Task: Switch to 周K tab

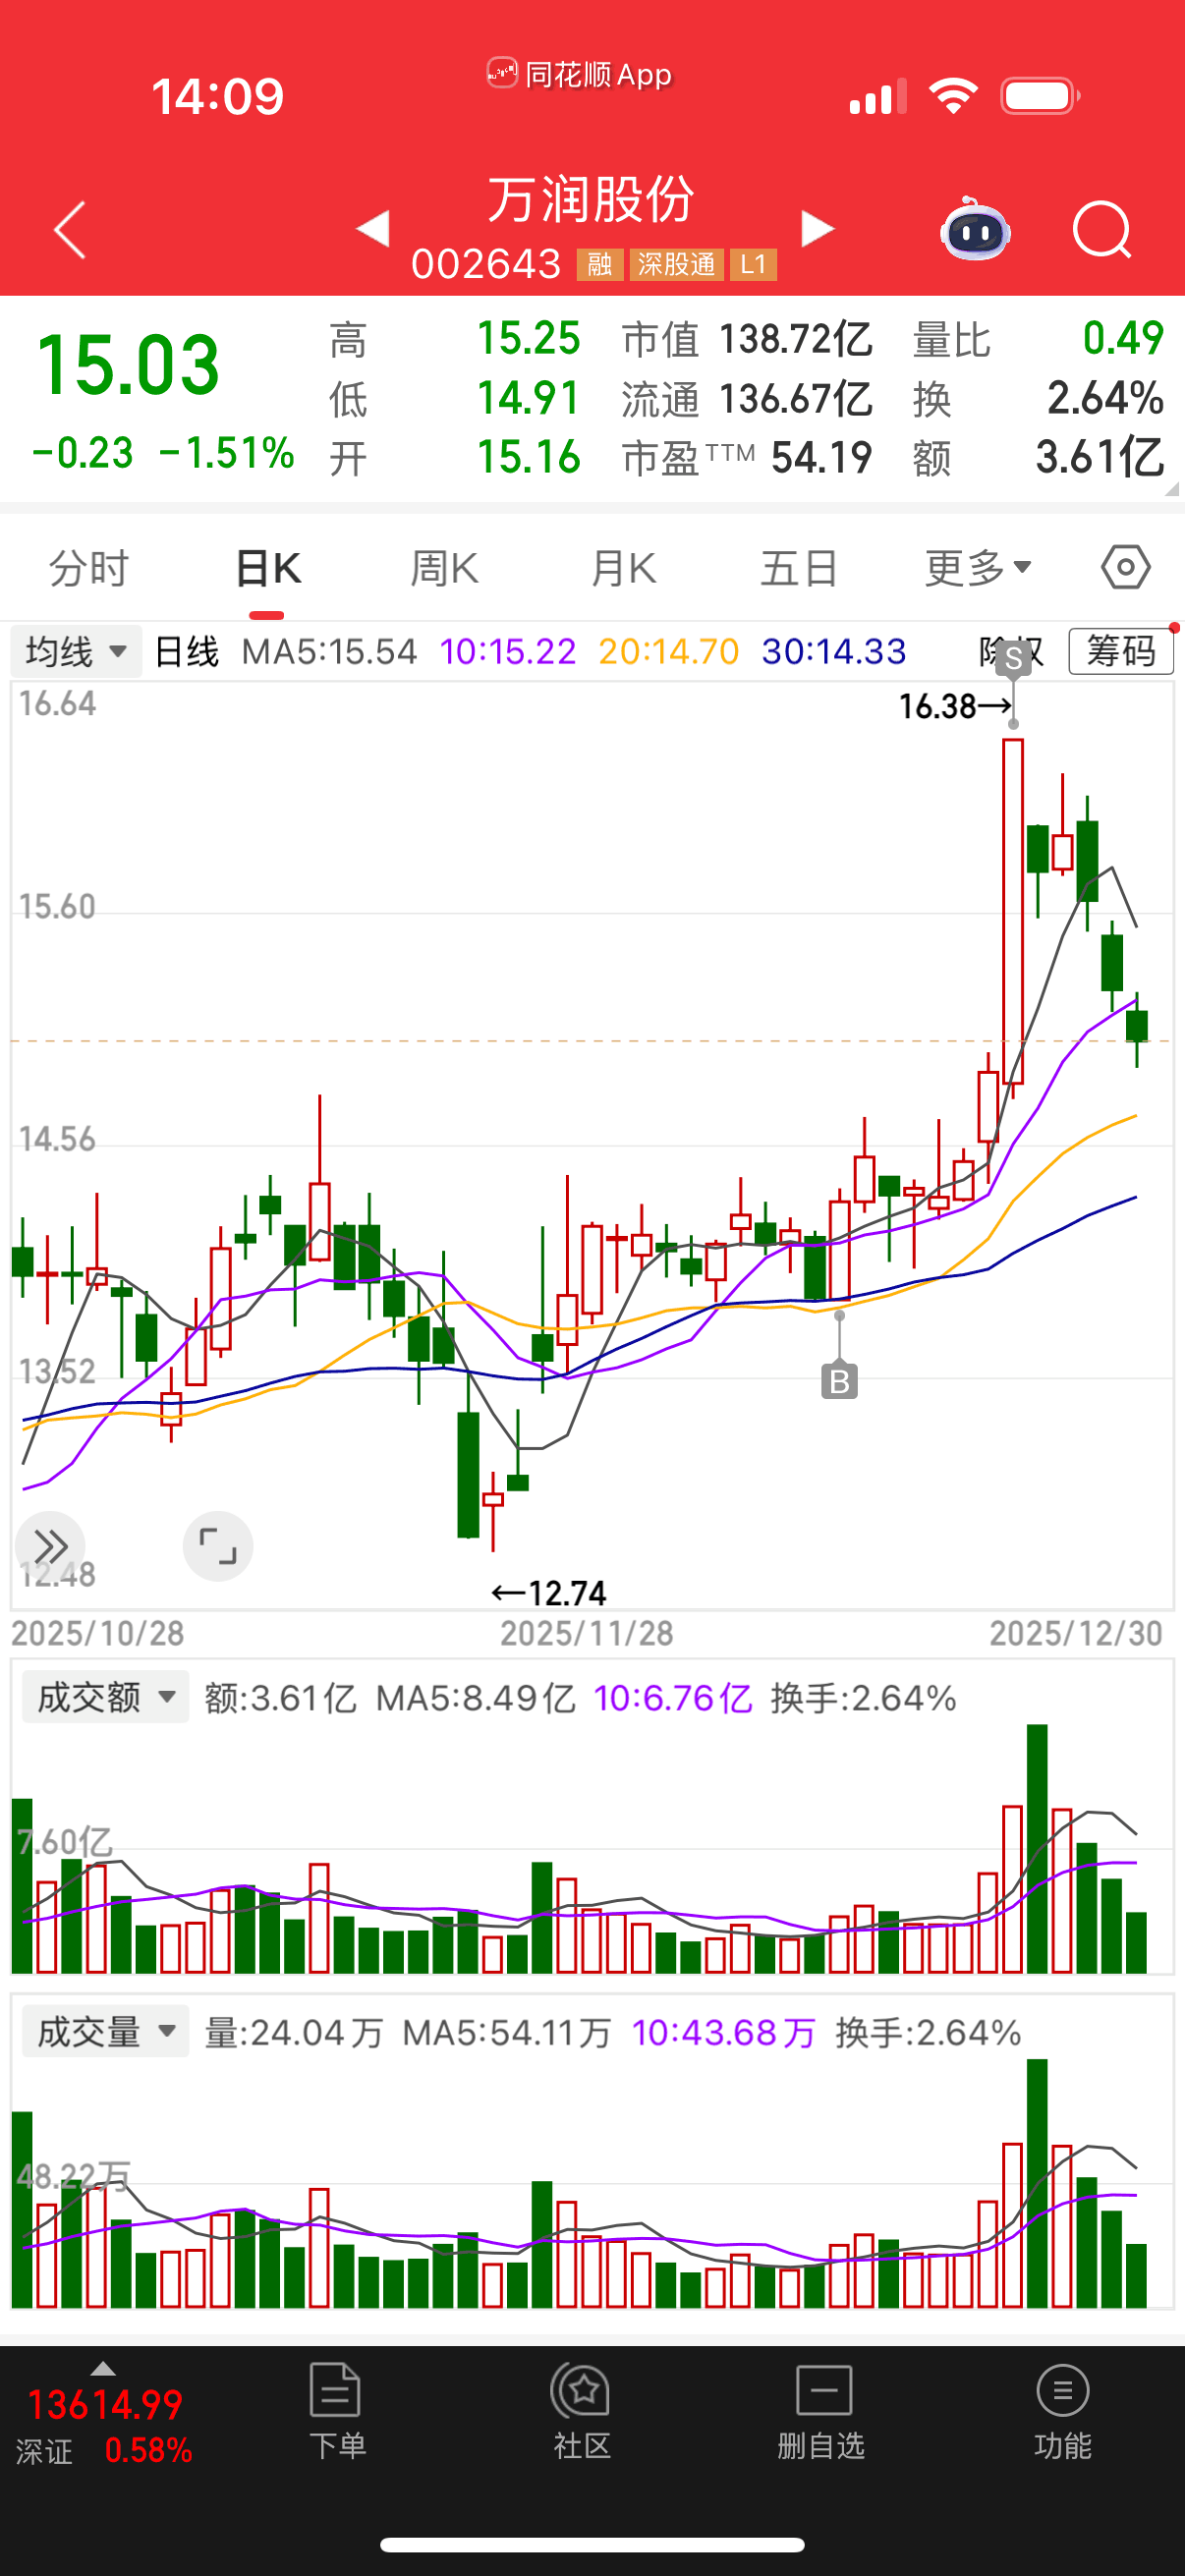Action: [x=444, y=568]
